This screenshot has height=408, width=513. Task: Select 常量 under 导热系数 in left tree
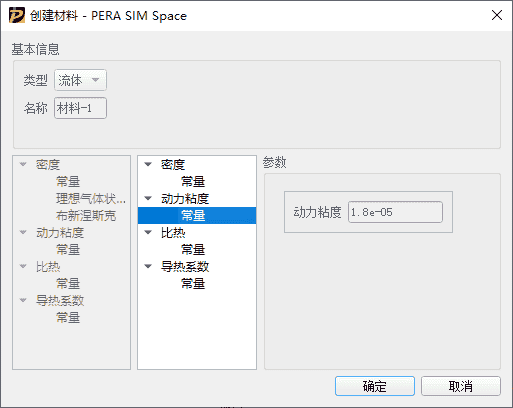[68, 317]
